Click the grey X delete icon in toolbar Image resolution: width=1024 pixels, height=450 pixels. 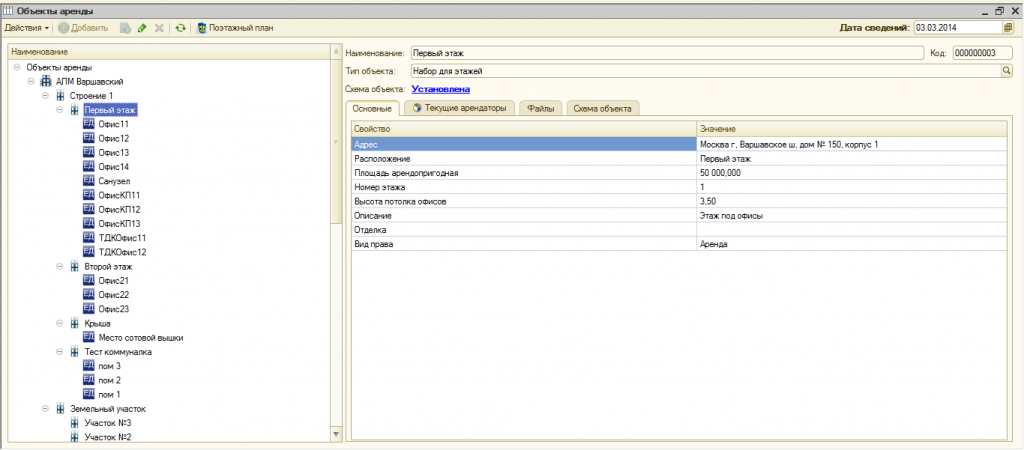[x=158, y=28]
